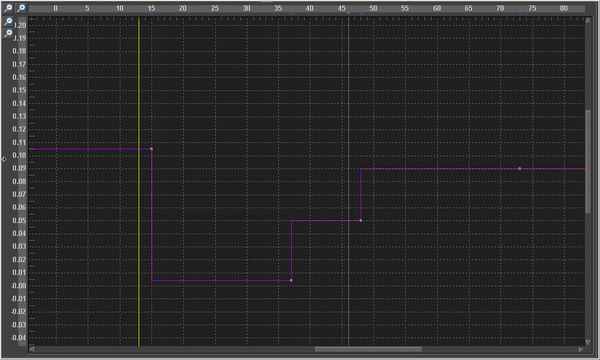
Task: Click the vertical scrollbar up arrow
Action: click(589, 20)
